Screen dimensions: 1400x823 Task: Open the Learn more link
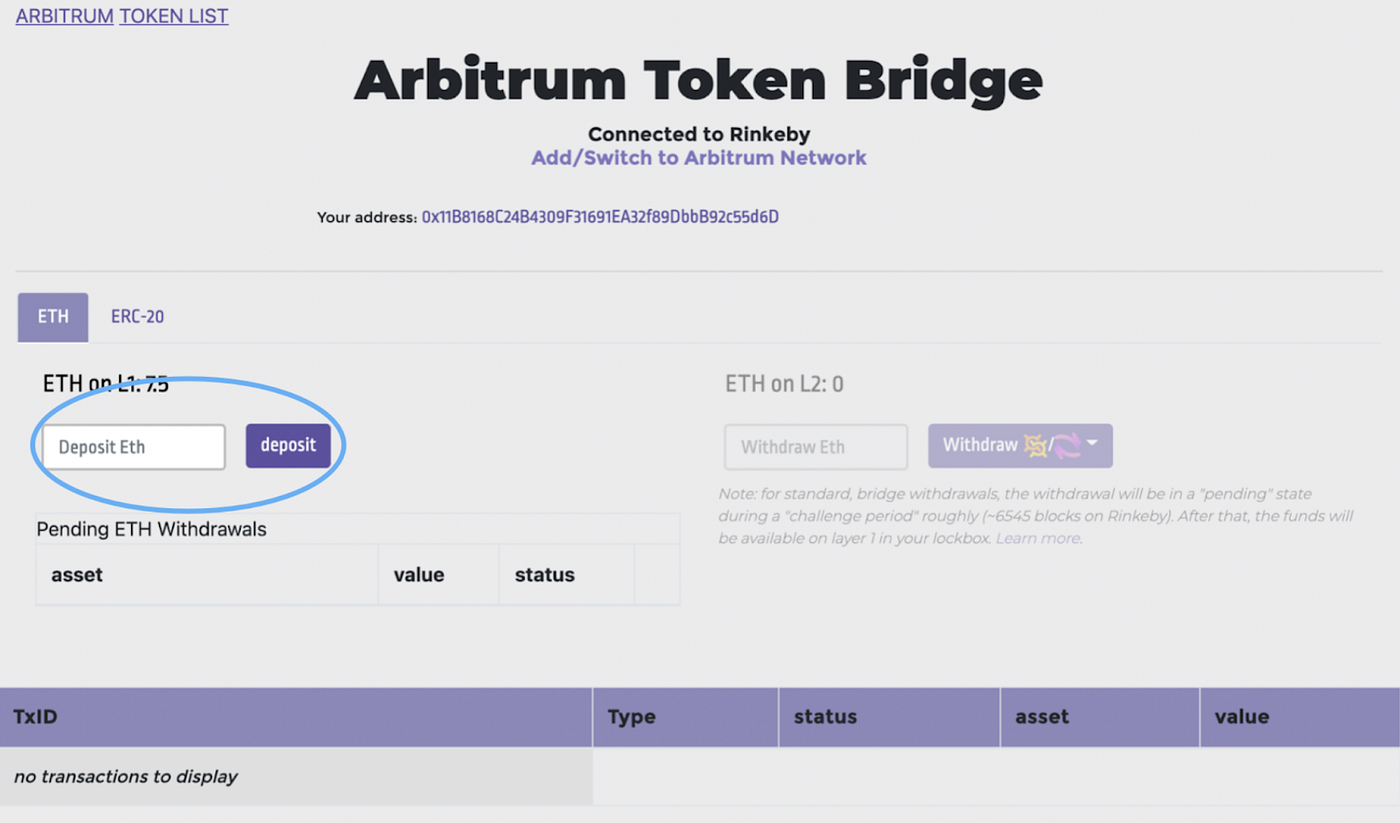point(1037,538)
